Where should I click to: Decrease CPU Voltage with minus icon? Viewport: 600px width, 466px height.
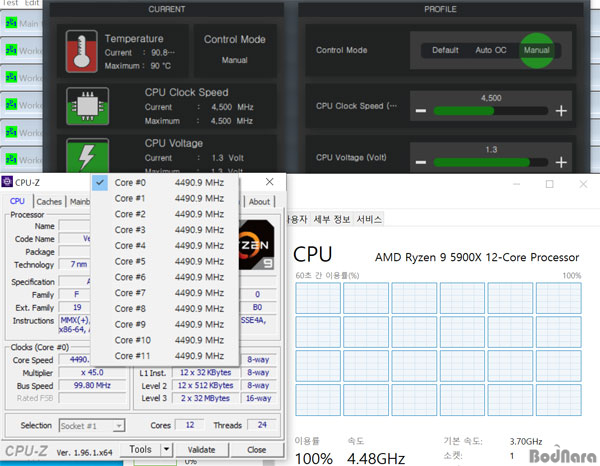[421, 162]
